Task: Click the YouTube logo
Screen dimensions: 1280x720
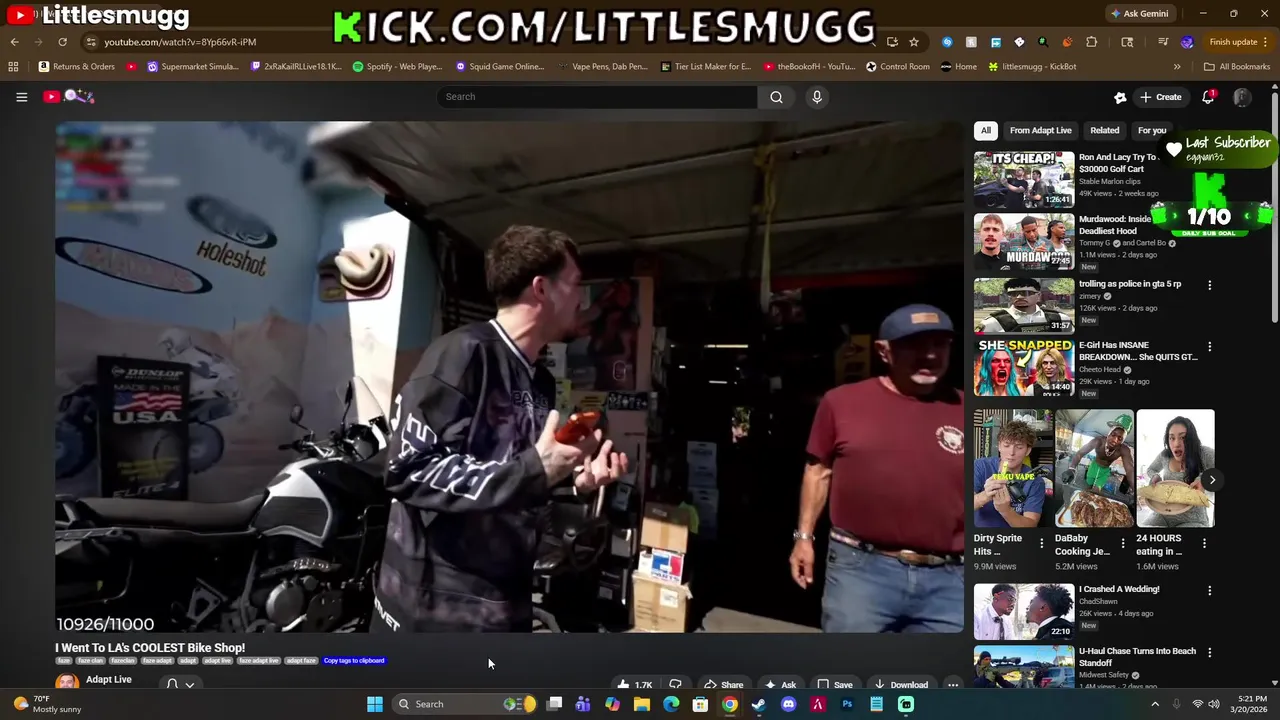Action: [x=68, y=97]
